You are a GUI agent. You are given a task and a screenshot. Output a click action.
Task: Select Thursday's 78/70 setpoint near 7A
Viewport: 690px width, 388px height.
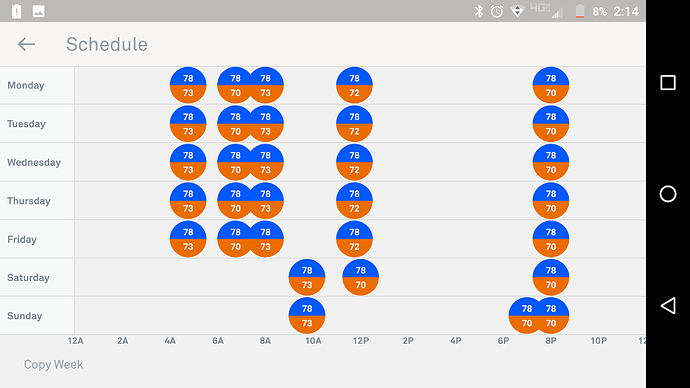(234, 201)
